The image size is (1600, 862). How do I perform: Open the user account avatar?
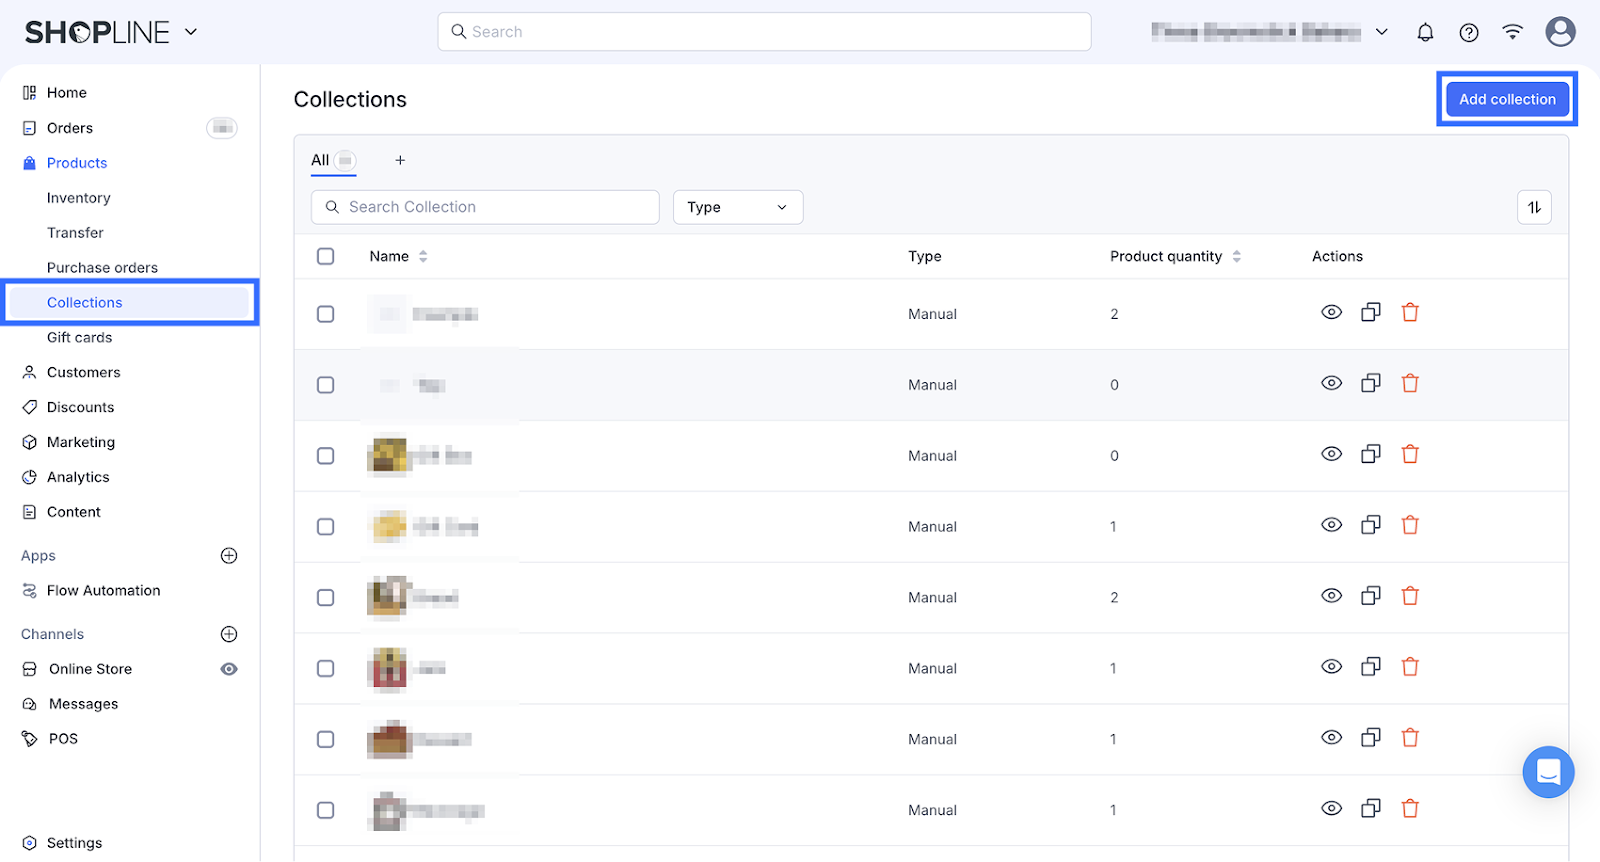point(1559,32)
